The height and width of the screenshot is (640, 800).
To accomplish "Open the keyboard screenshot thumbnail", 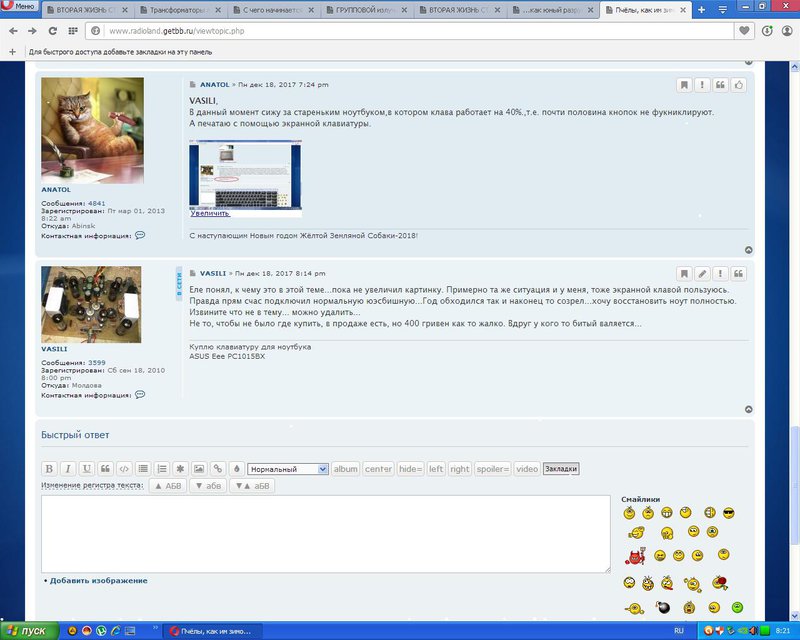I will (245, 174).
